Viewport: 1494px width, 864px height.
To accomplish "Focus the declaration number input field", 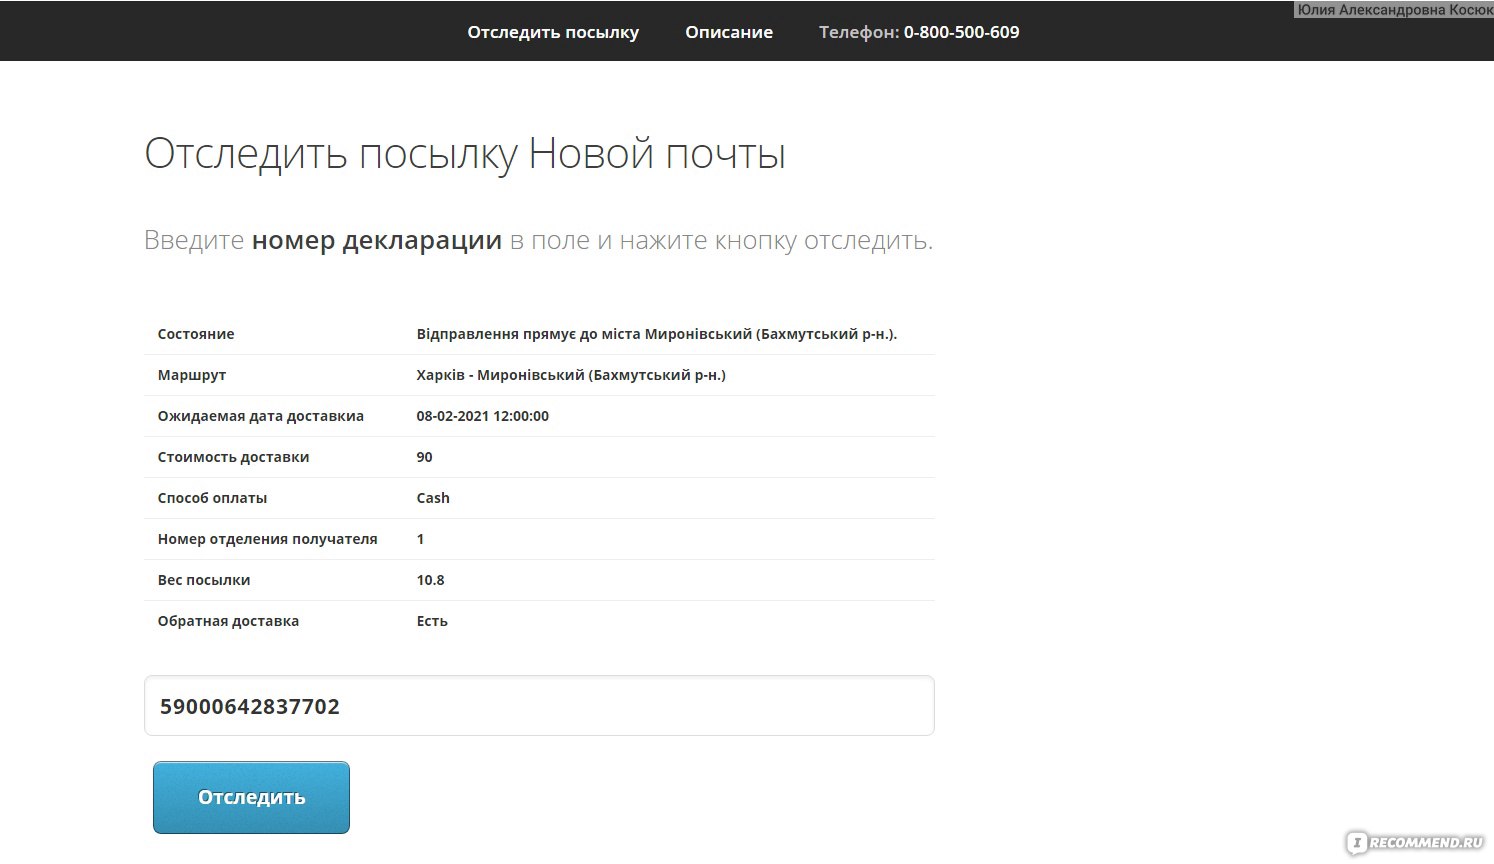I will 539,706.
